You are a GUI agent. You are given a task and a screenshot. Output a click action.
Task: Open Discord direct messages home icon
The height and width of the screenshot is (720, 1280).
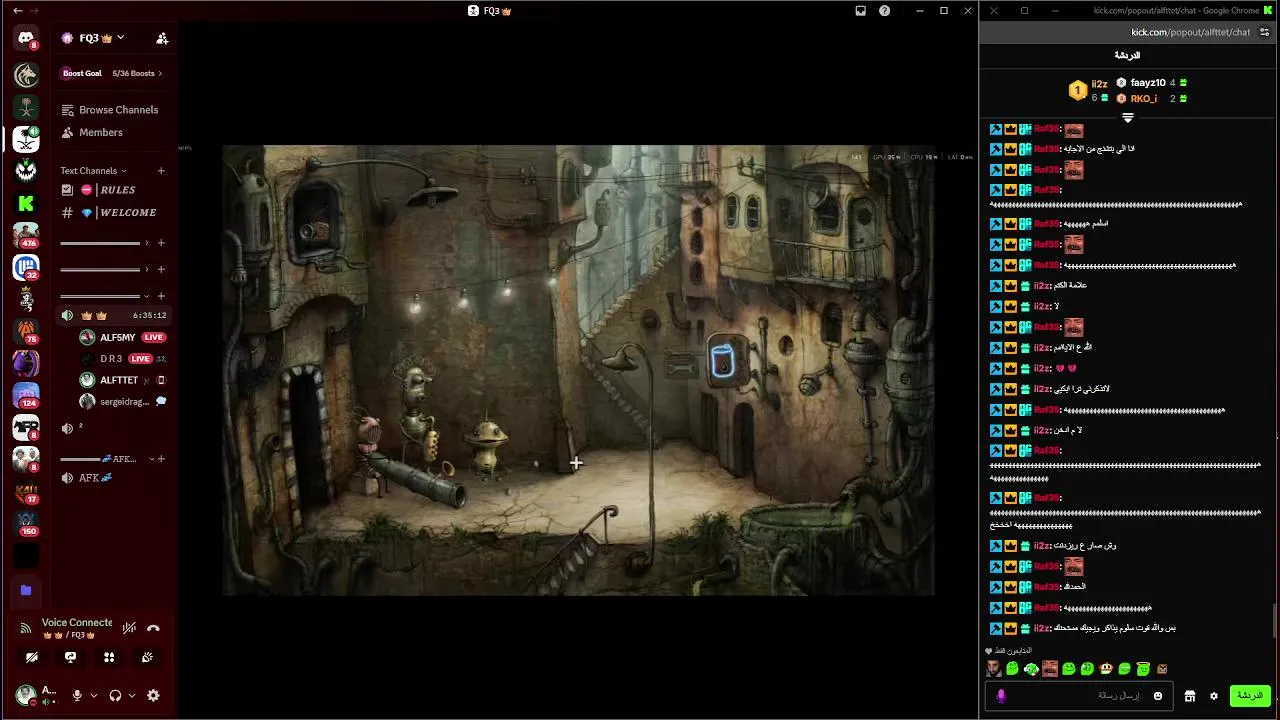point(26,38)
